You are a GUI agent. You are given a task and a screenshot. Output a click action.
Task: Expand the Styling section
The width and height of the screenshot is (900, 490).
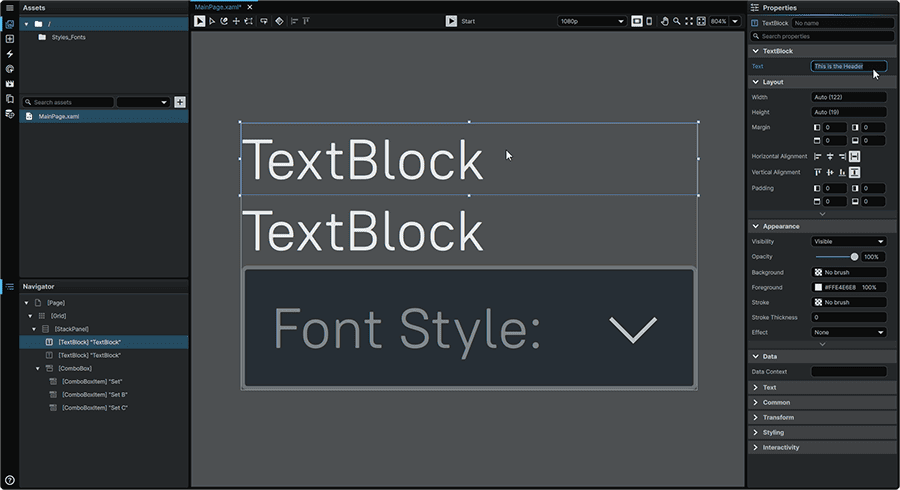click(755, 432)
